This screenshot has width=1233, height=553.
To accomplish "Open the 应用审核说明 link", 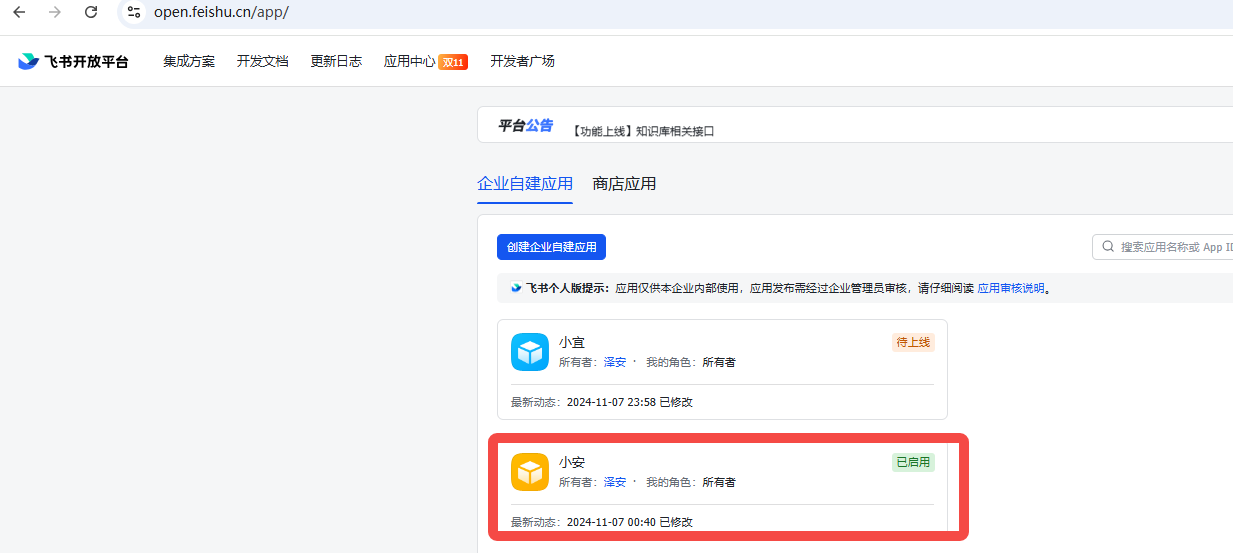I will 1011,288.
